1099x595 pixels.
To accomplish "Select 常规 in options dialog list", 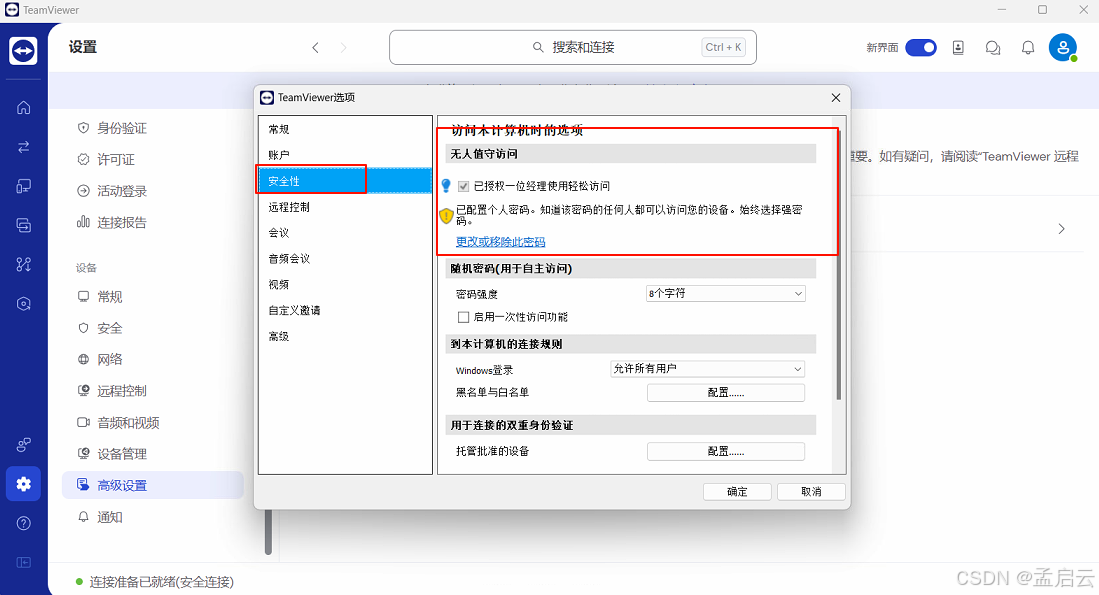I will click(x=345, y=130).
